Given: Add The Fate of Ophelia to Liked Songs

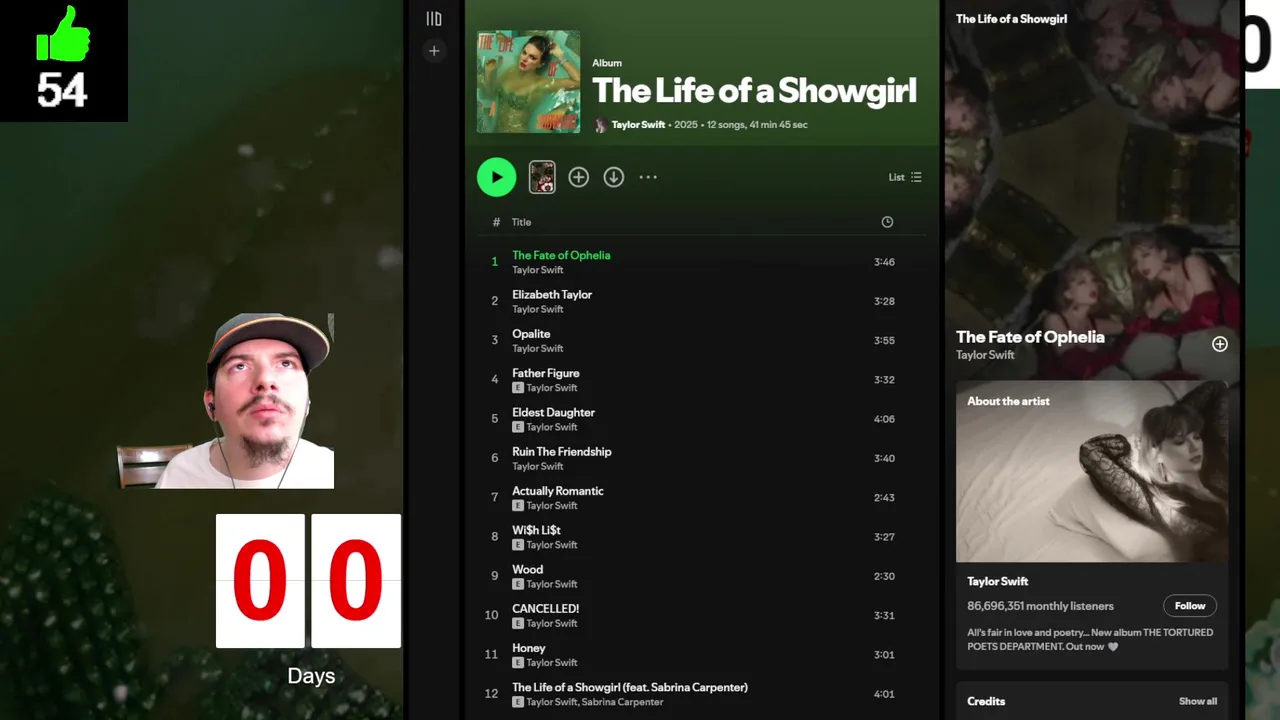Looking at the screenshot, I should click(x=1220, y=344).
